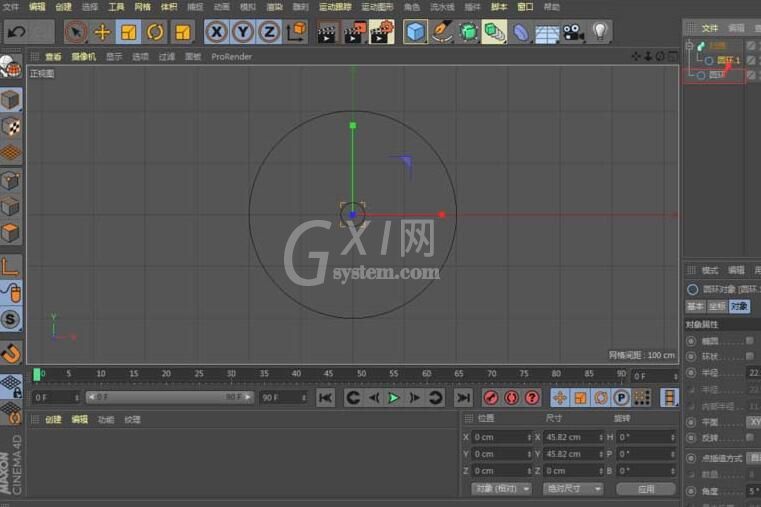Toggle the Z axis lock
761x507 pixels.
coord(269,33)
